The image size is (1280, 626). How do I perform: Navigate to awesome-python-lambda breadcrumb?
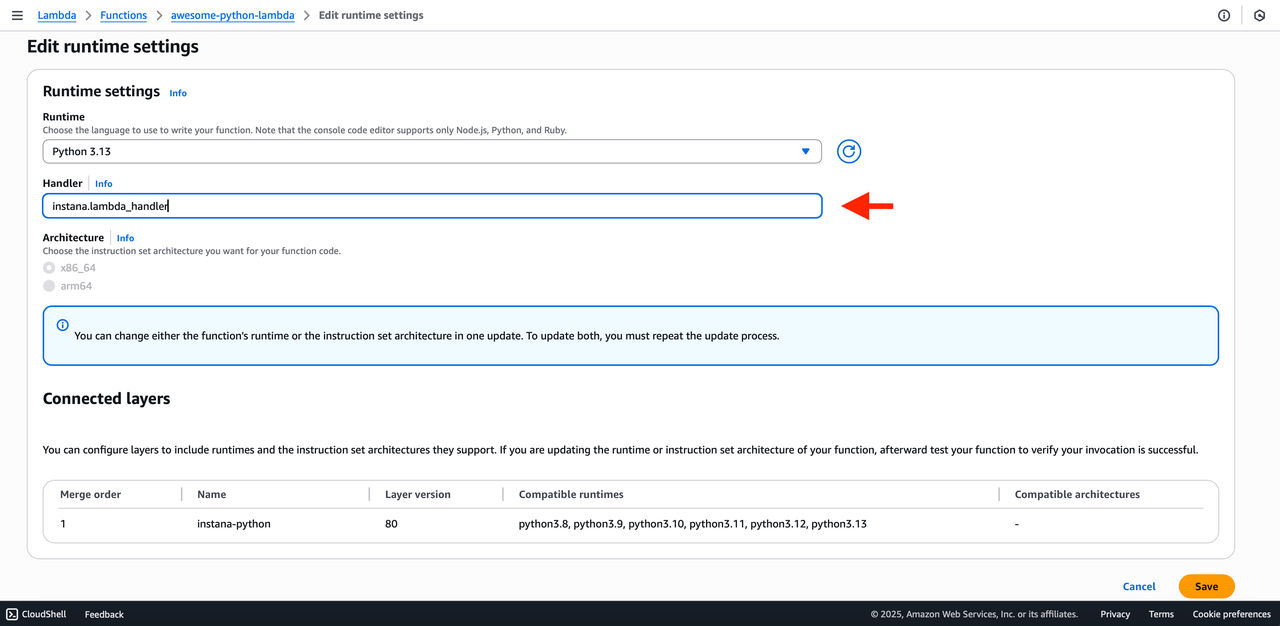coord(232,15)
